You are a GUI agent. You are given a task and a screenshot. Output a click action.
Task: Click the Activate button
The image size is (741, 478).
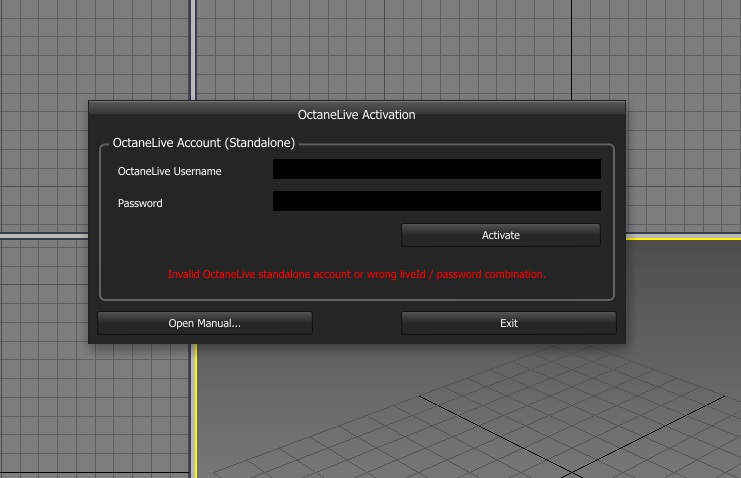[x=501, y=235]
